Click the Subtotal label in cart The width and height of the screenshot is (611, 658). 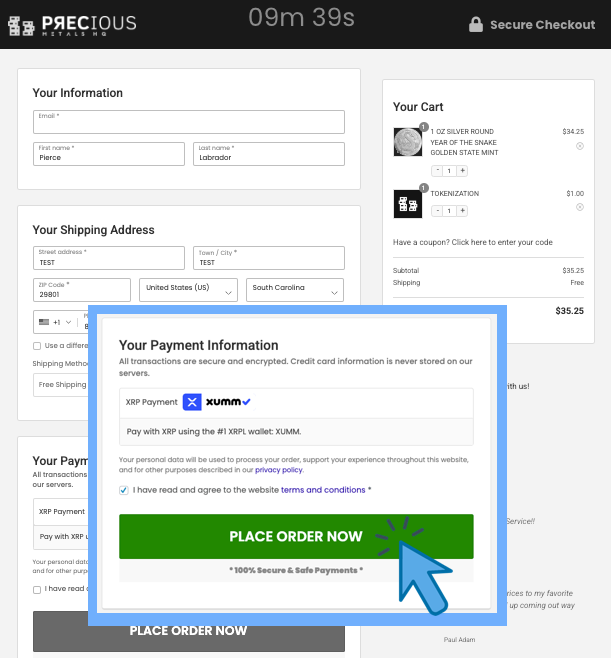point(406,271)
